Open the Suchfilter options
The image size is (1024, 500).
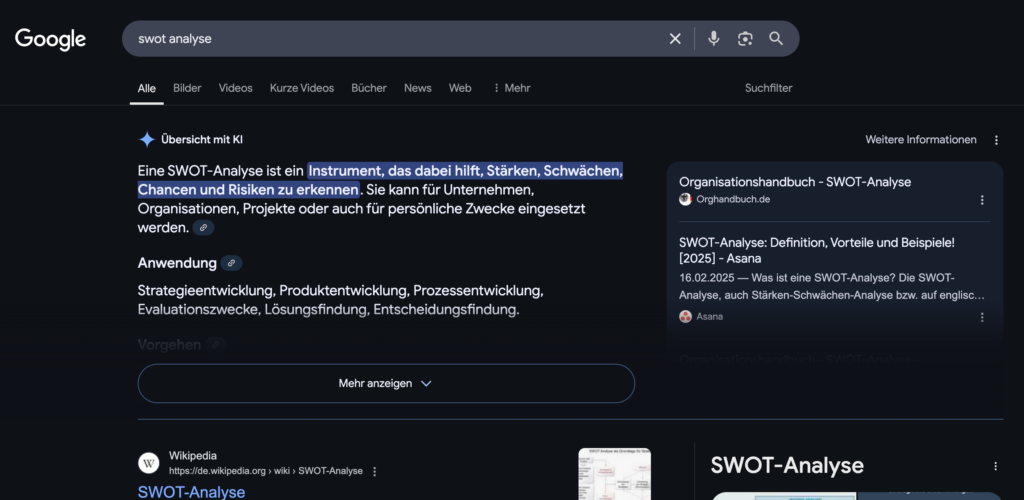tap(768, 88)
